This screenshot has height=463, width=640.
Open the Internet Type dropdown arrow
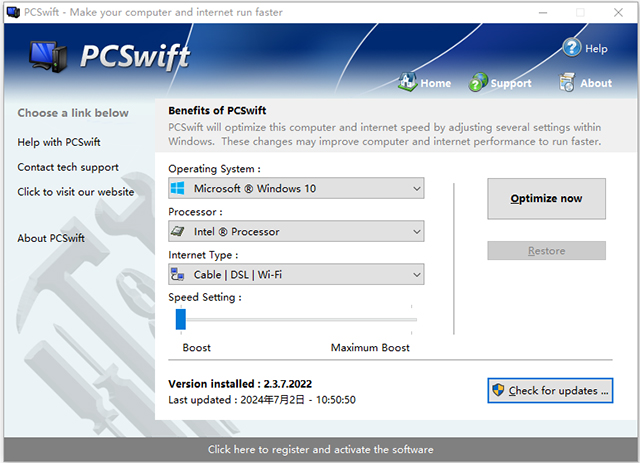[416, 274]
